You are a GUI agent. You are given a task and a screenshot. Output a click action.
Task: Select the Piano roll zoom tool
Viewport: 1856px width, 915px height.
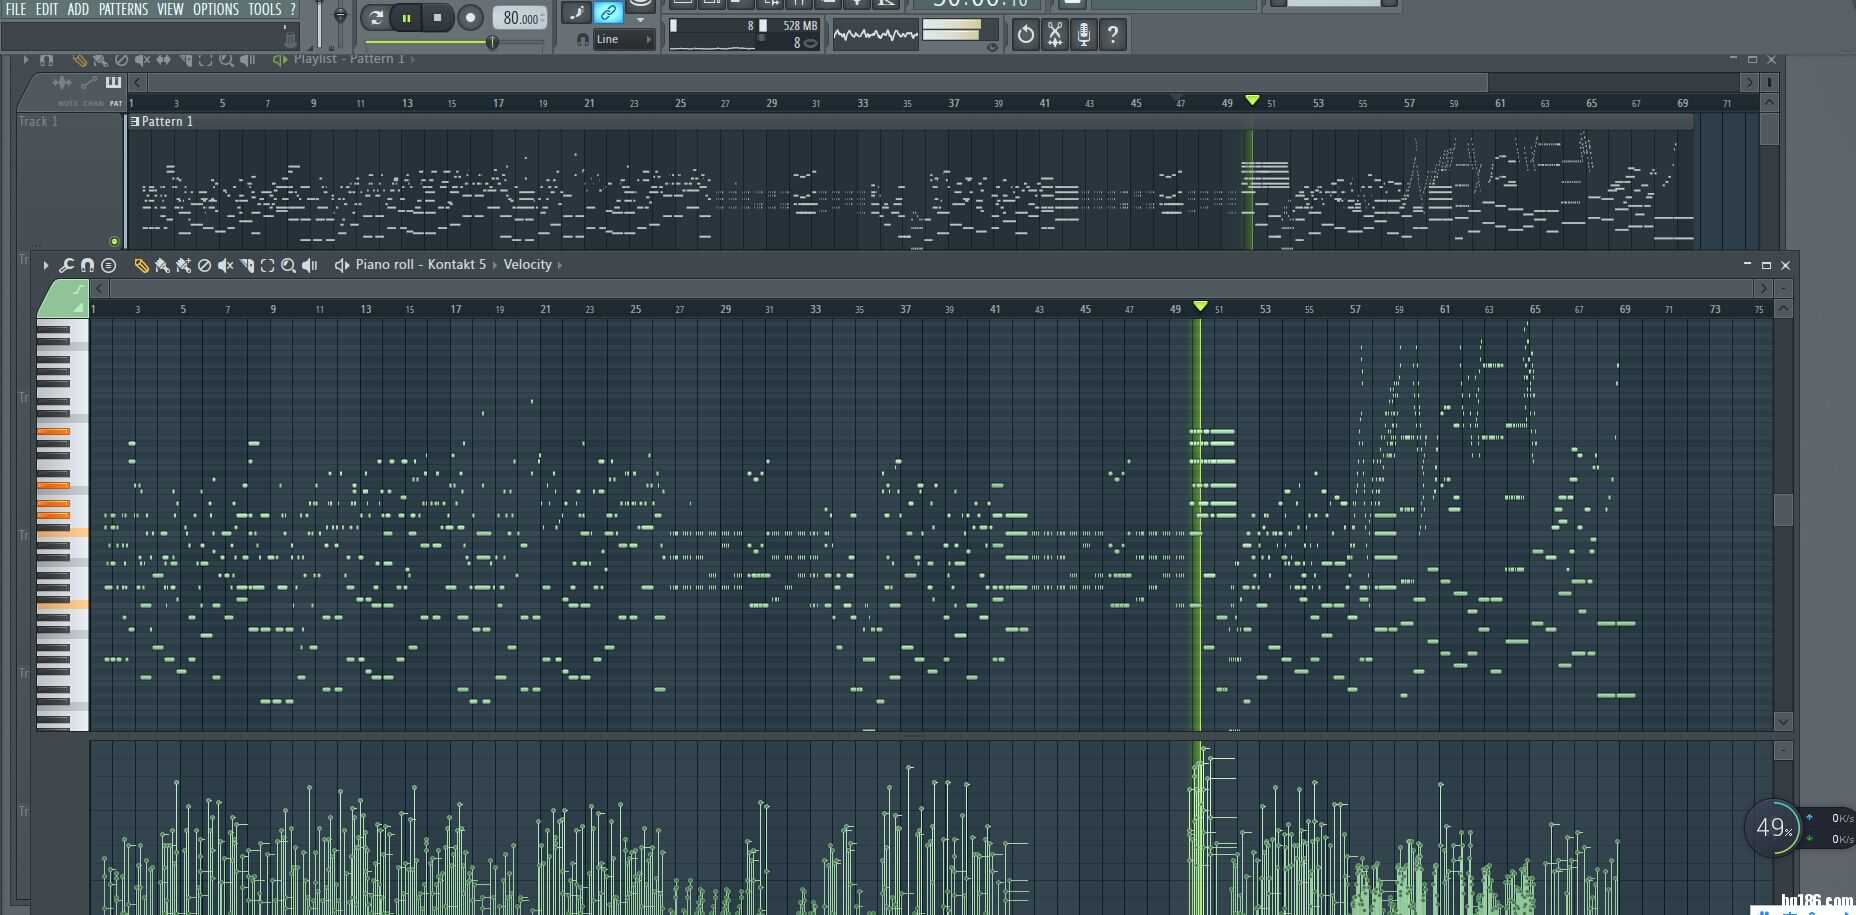tap(289, 265)
